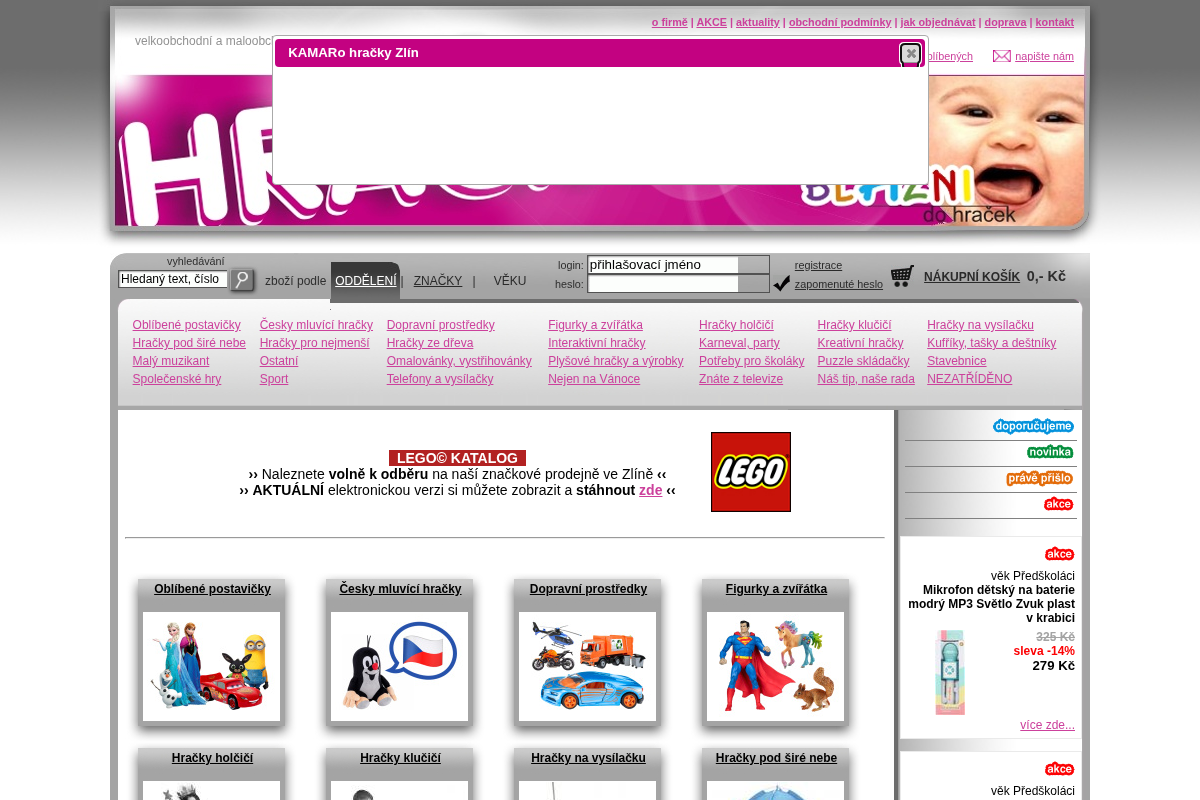The image size is (1200, 800).
Task: Open the Společenské hry category link
Action: pos(177,379)
